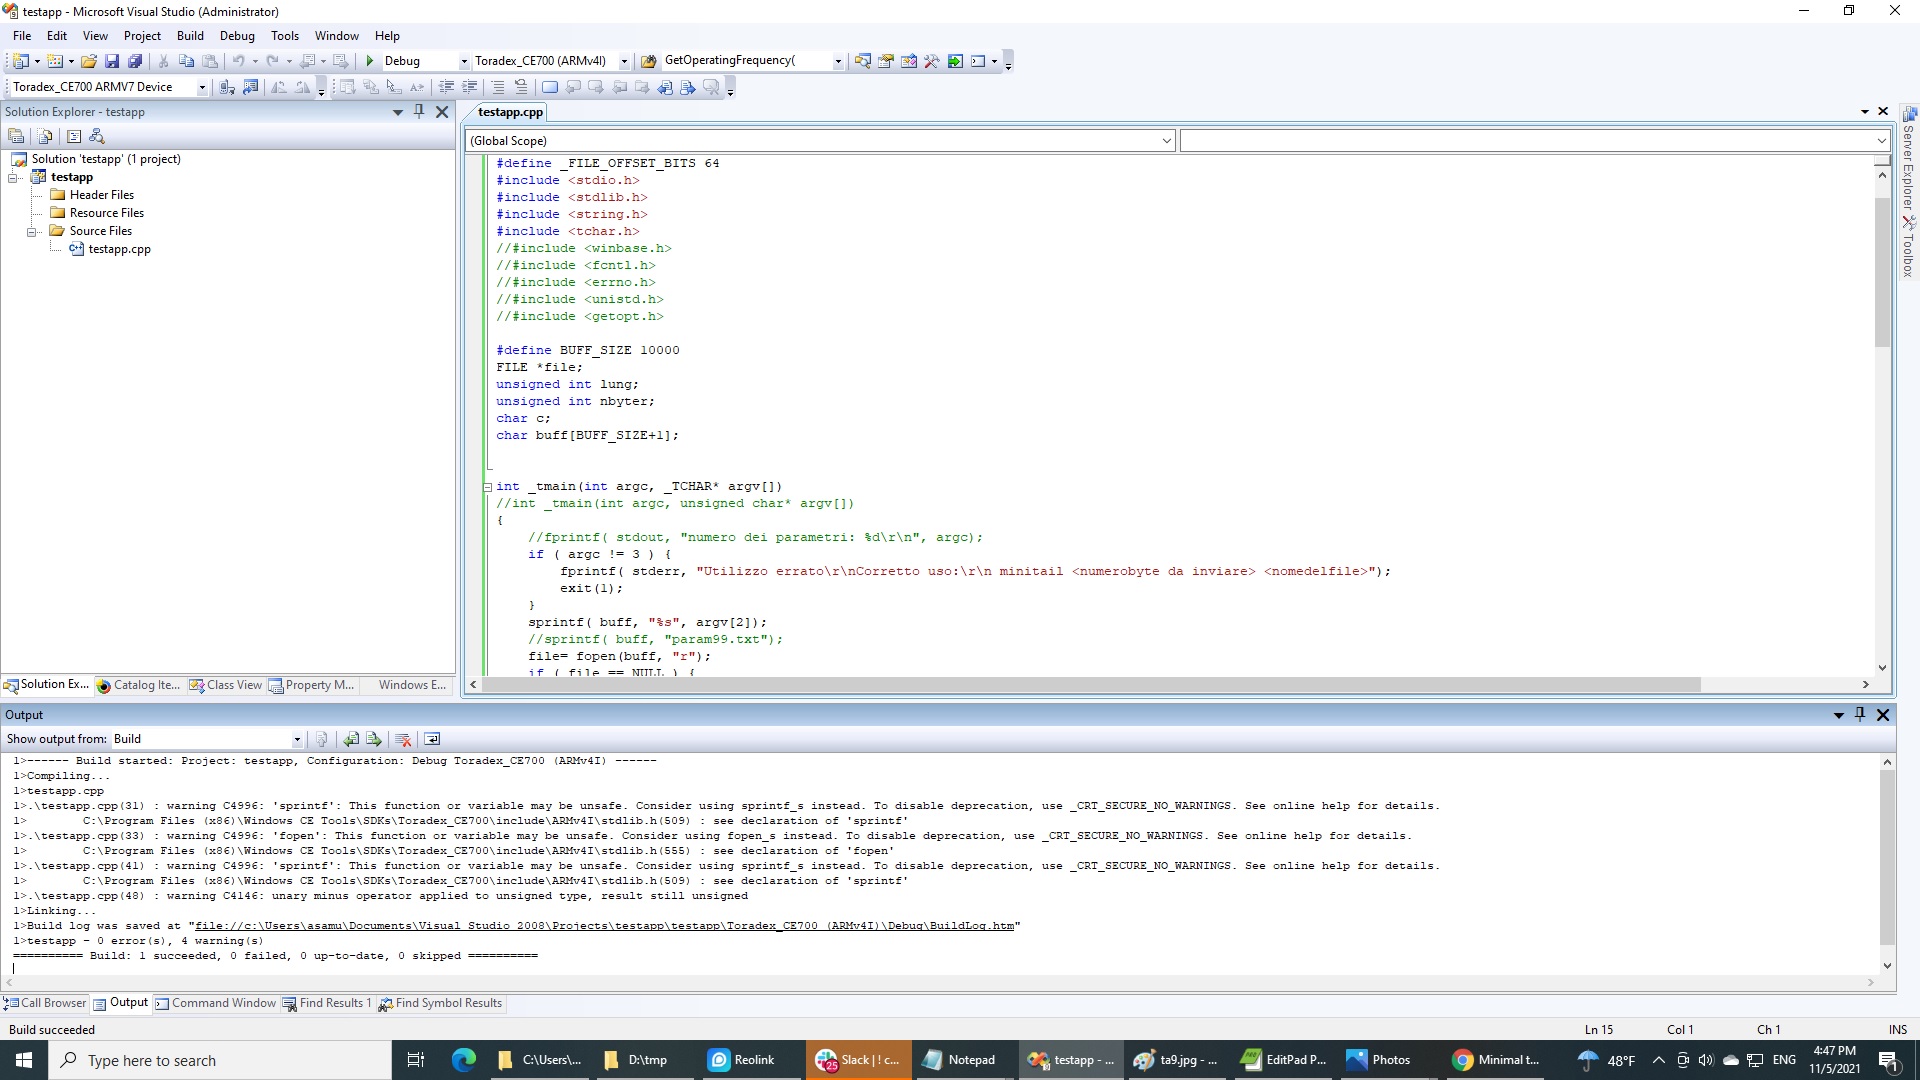The height and width of the screenshot is (1080, 1920).
Task: Clear all Output pane text
Action: pos(403,739)
